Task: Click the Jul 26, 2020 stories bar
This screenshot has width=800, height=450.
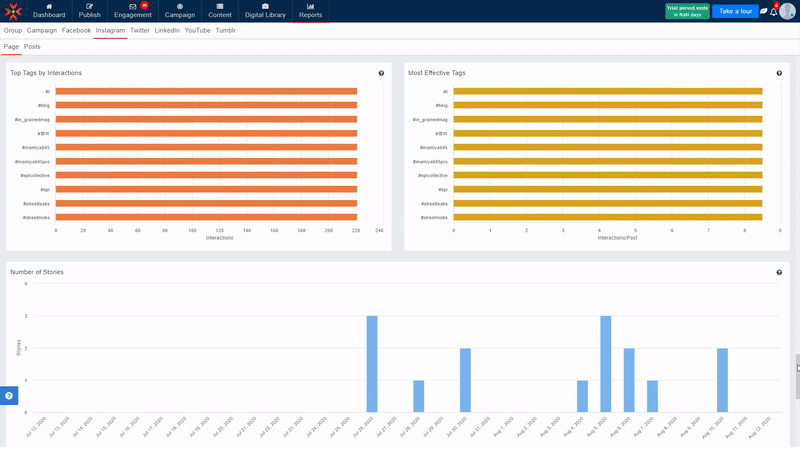Action: point(372,364)
